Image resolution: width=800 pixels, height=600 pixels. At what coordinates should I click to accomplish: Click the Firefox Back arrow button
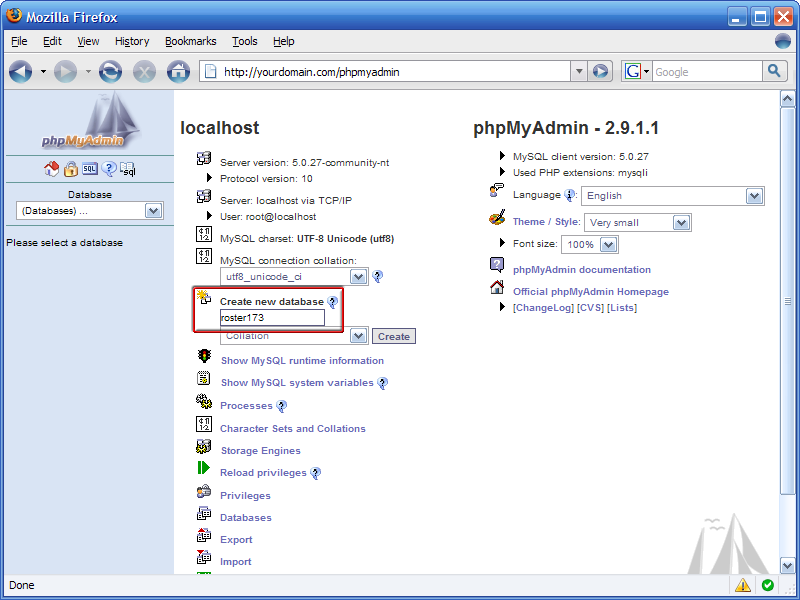[x=20, y=72]
